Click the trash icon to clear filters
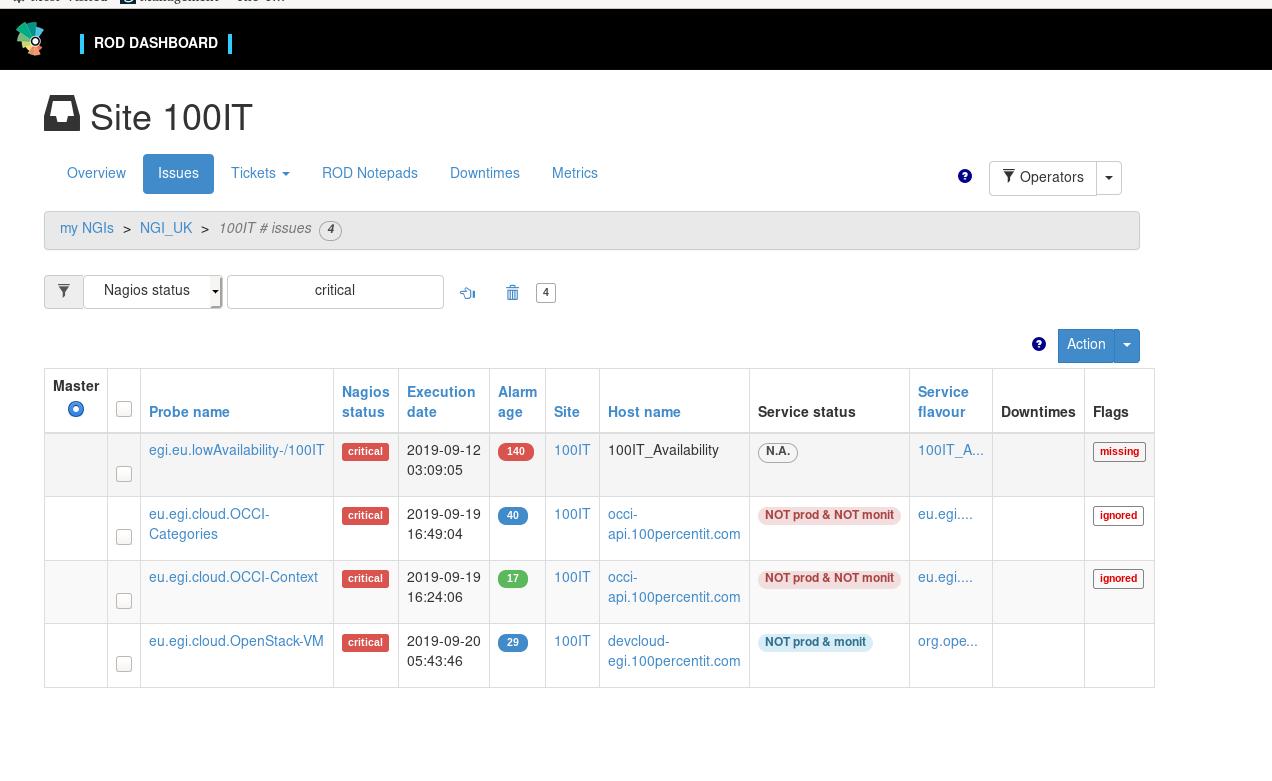 pyautogui.click(x=512, y=293)
